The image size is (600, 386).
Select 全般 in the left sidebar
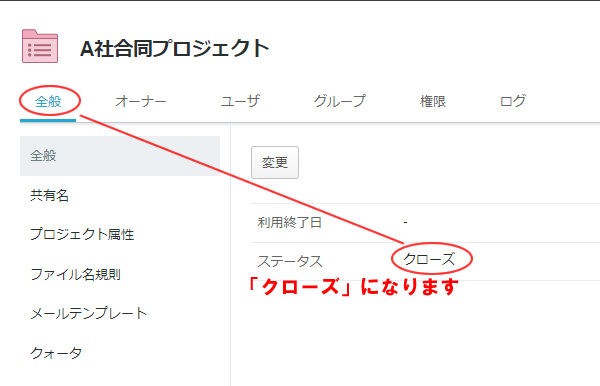tap(120, 156)
